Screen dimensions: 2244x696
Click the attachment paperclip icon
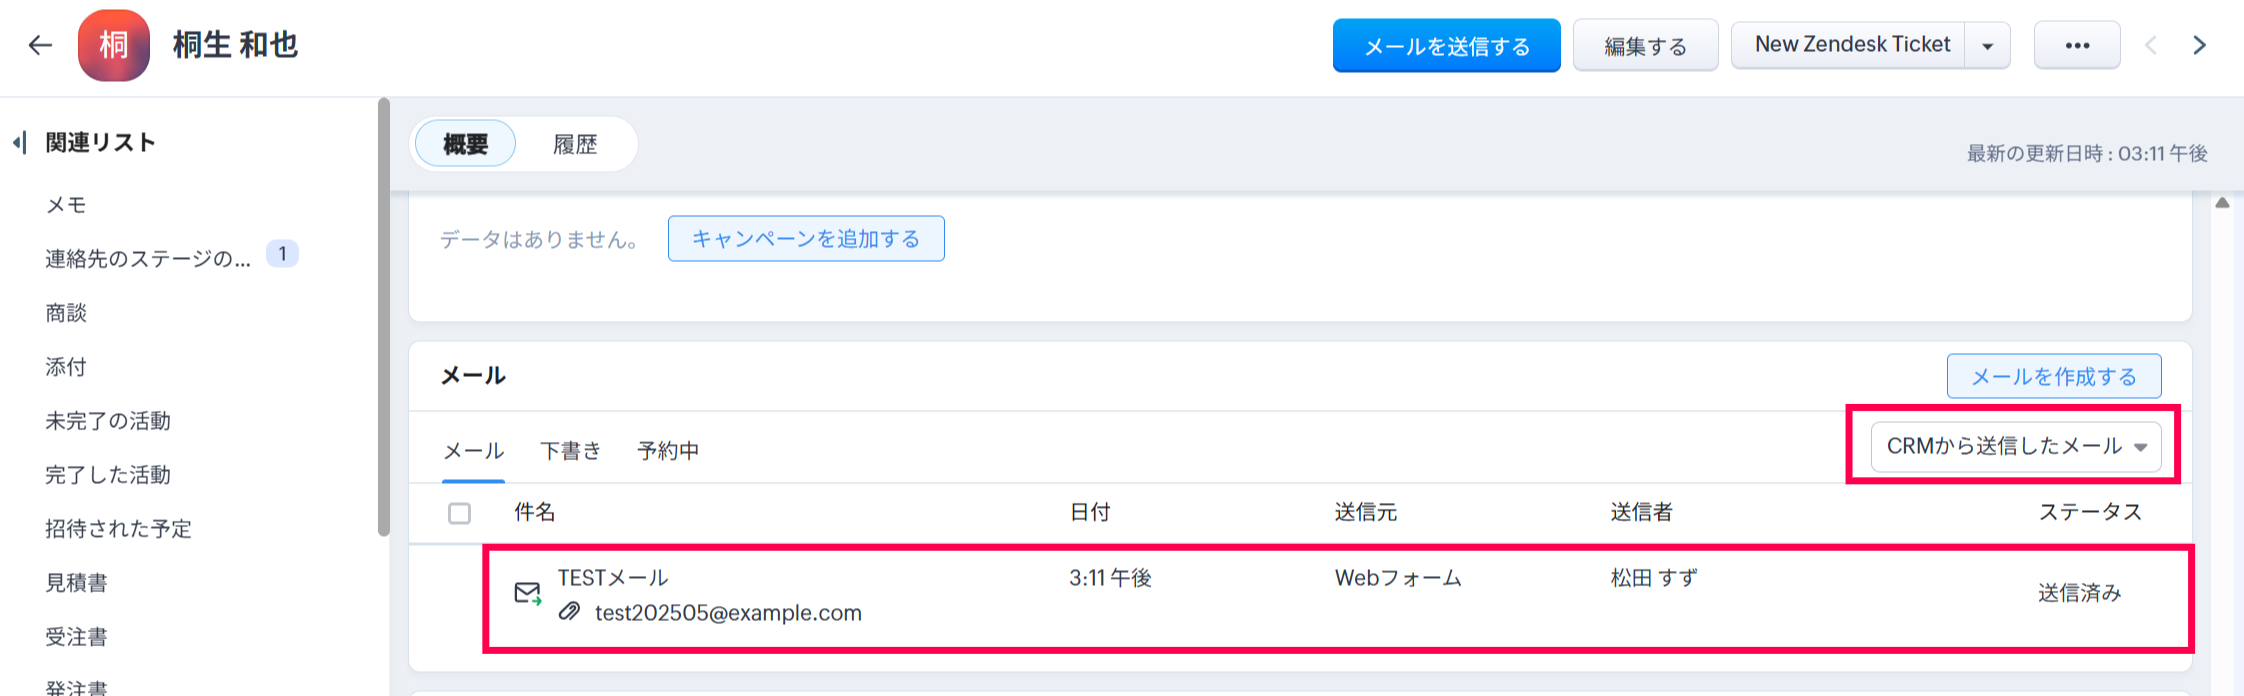click(569, 612)
